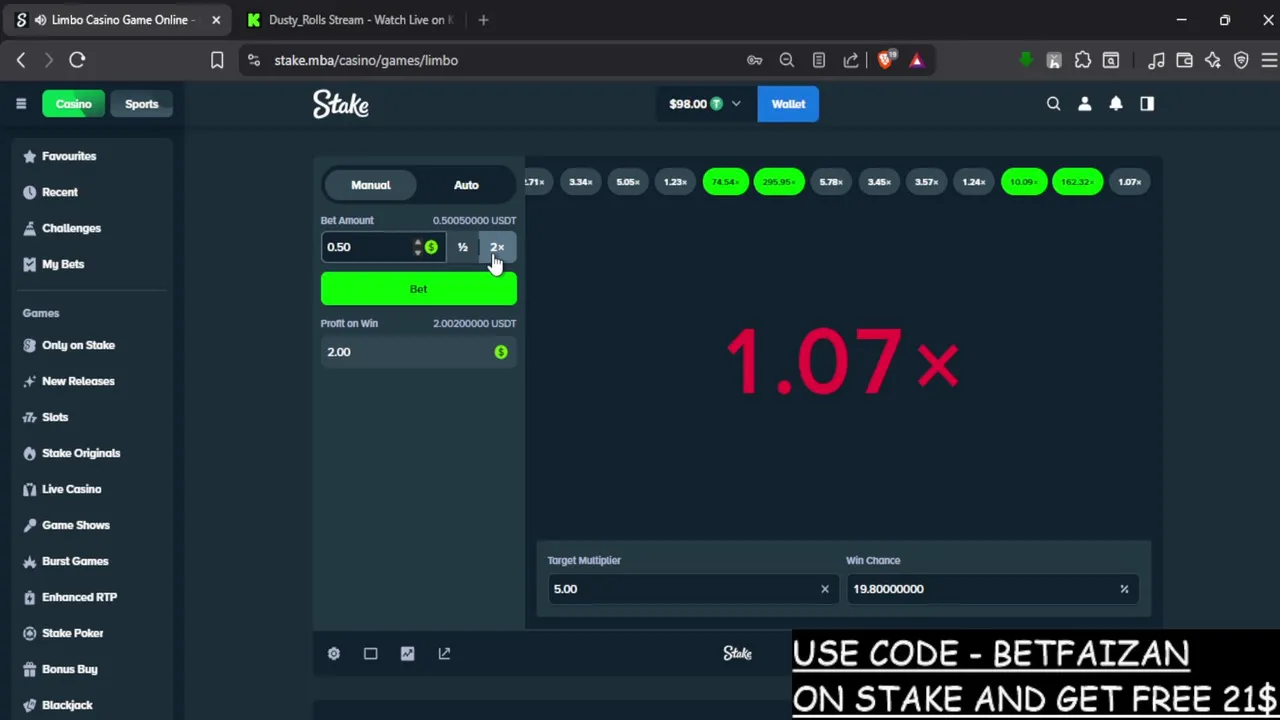Halve the bet with ½ button
The height and width of the screenshot is (720, 1280).
(x=462, y=247)
